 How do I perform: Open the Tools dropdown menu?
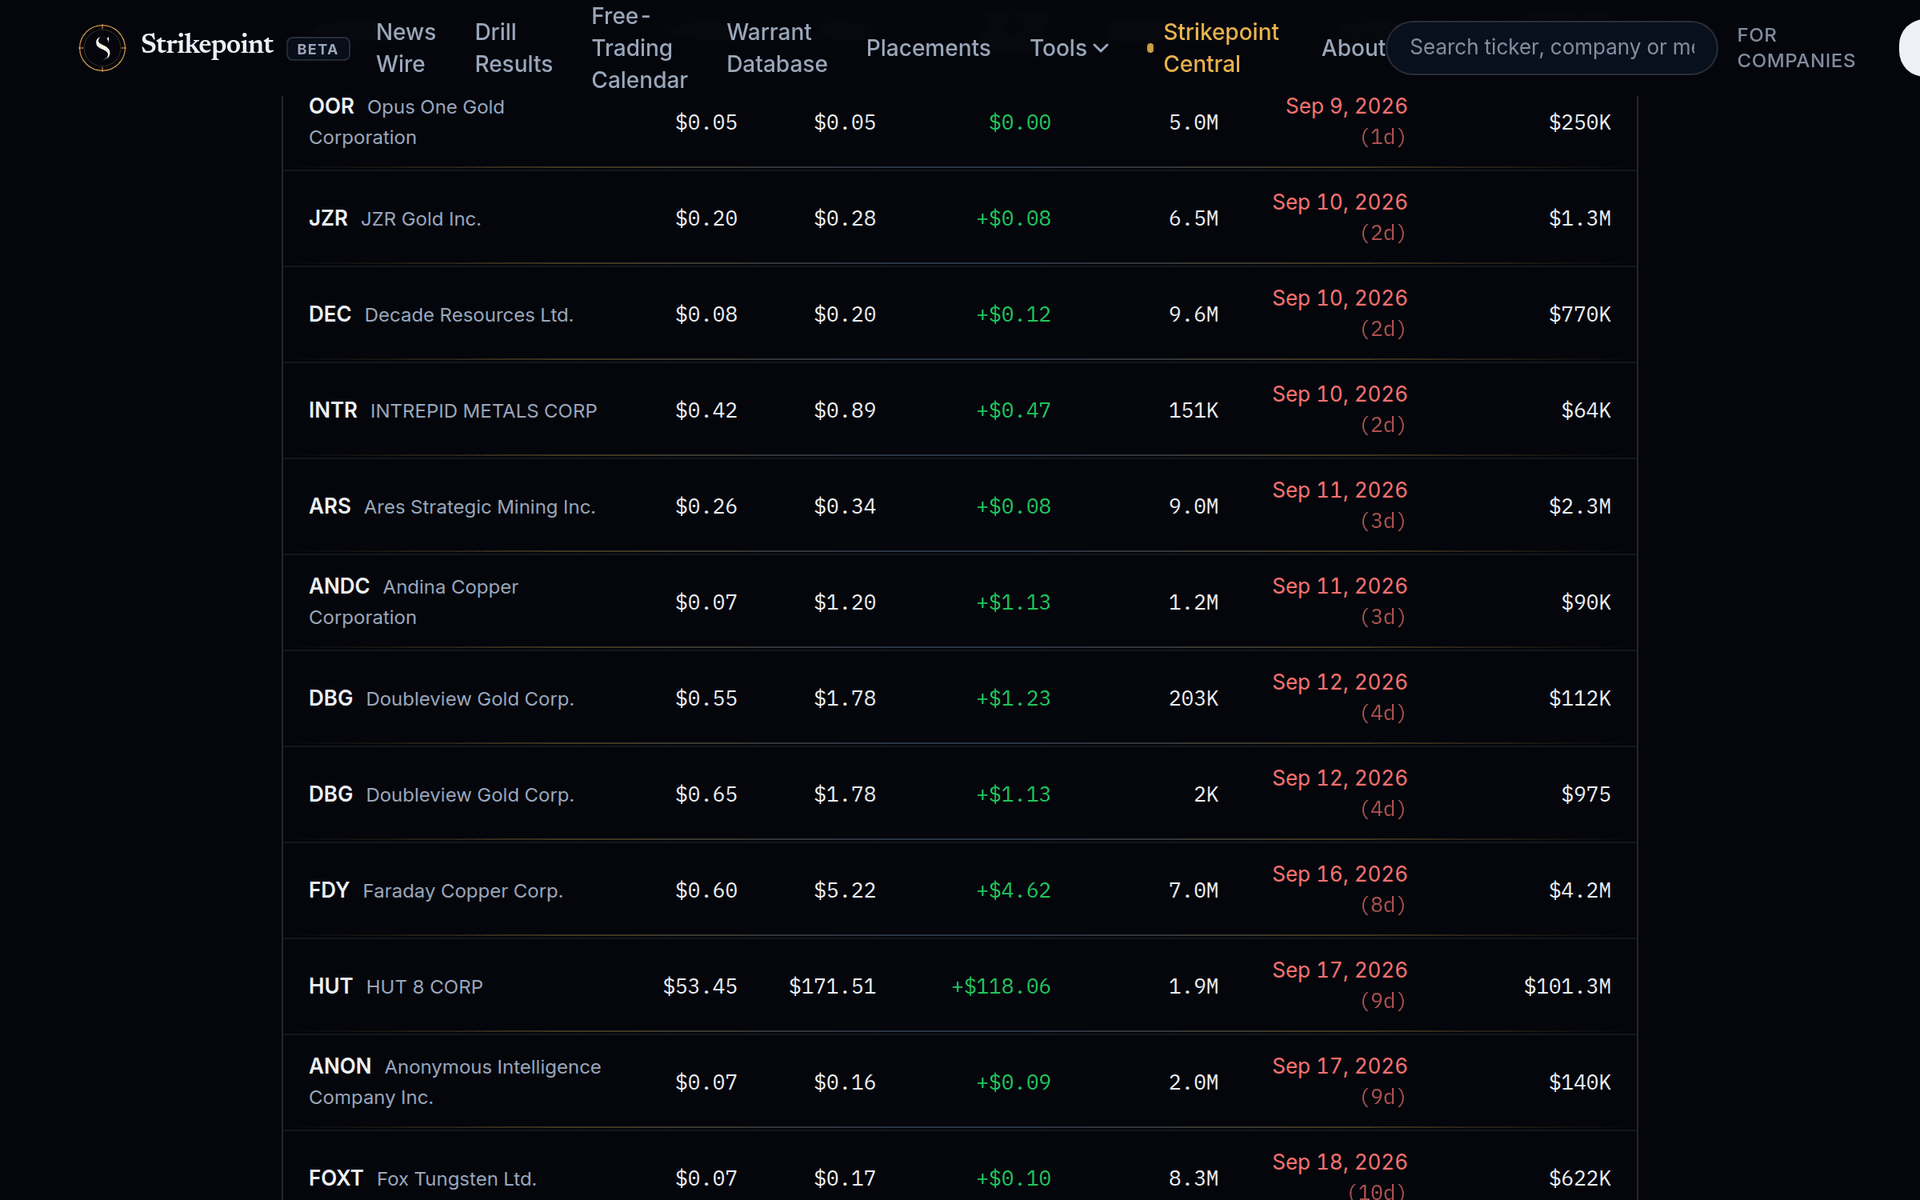[x=1069, y=48]
